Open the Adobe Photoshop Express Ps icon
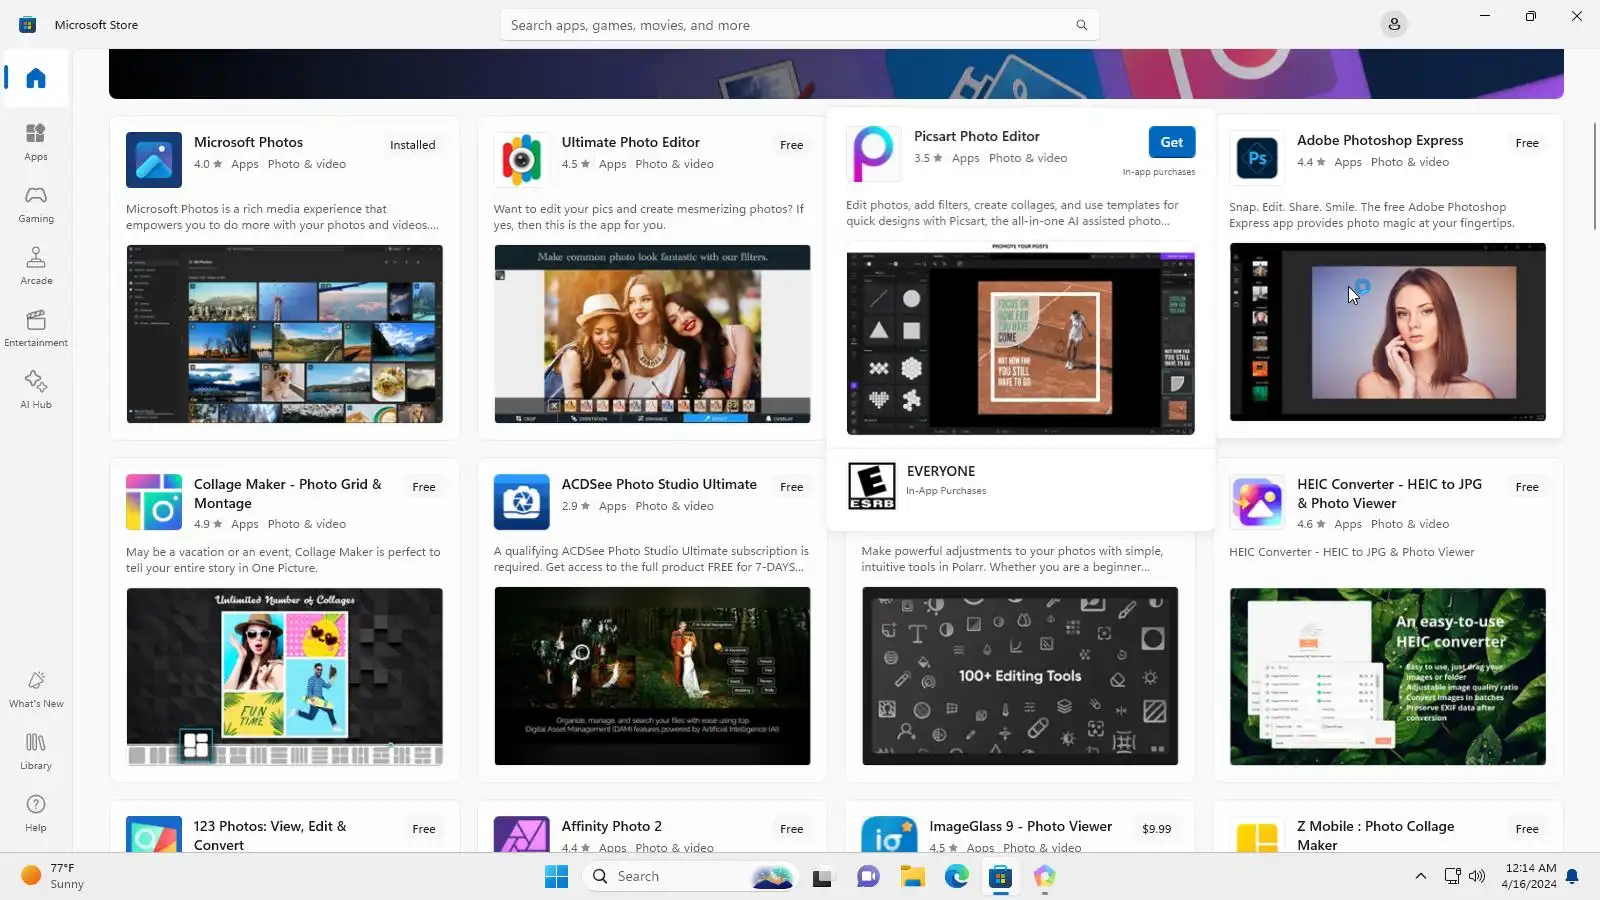The width and height of the screenshot is (1600, 900). [1257, 158]
